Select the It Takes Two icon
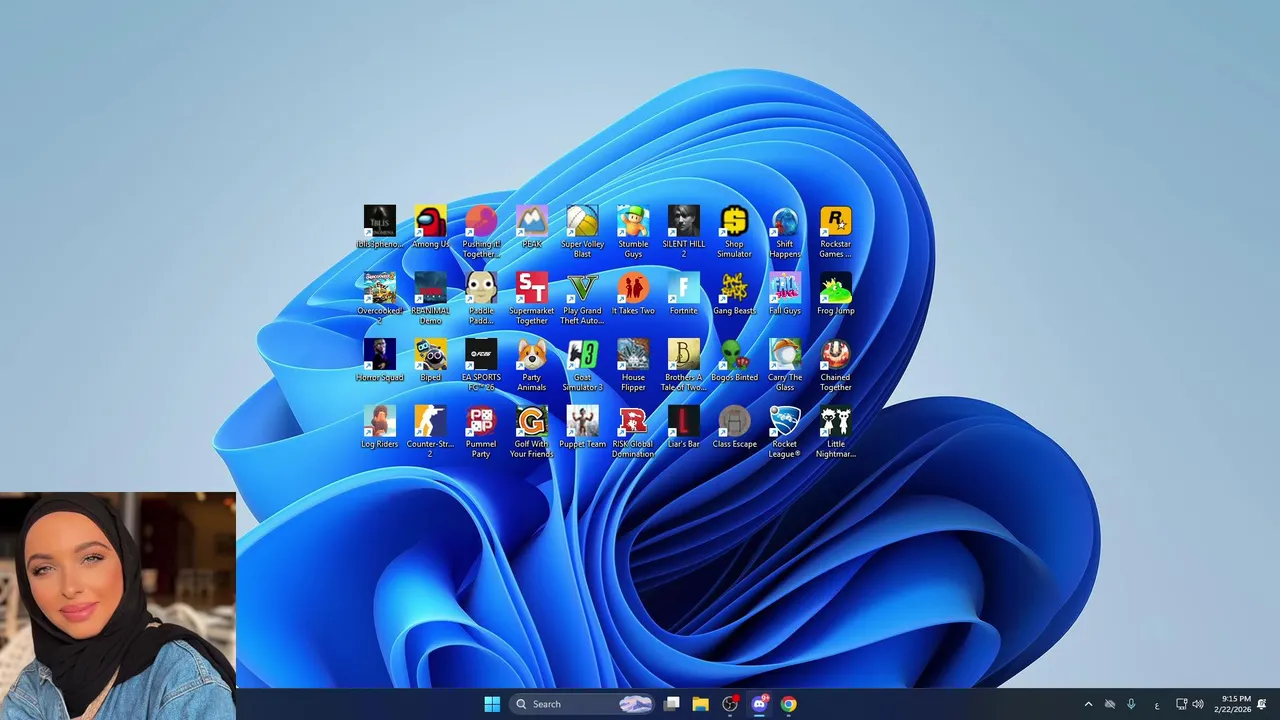This screenshot has height=720, width=1280. click(633, 294)
